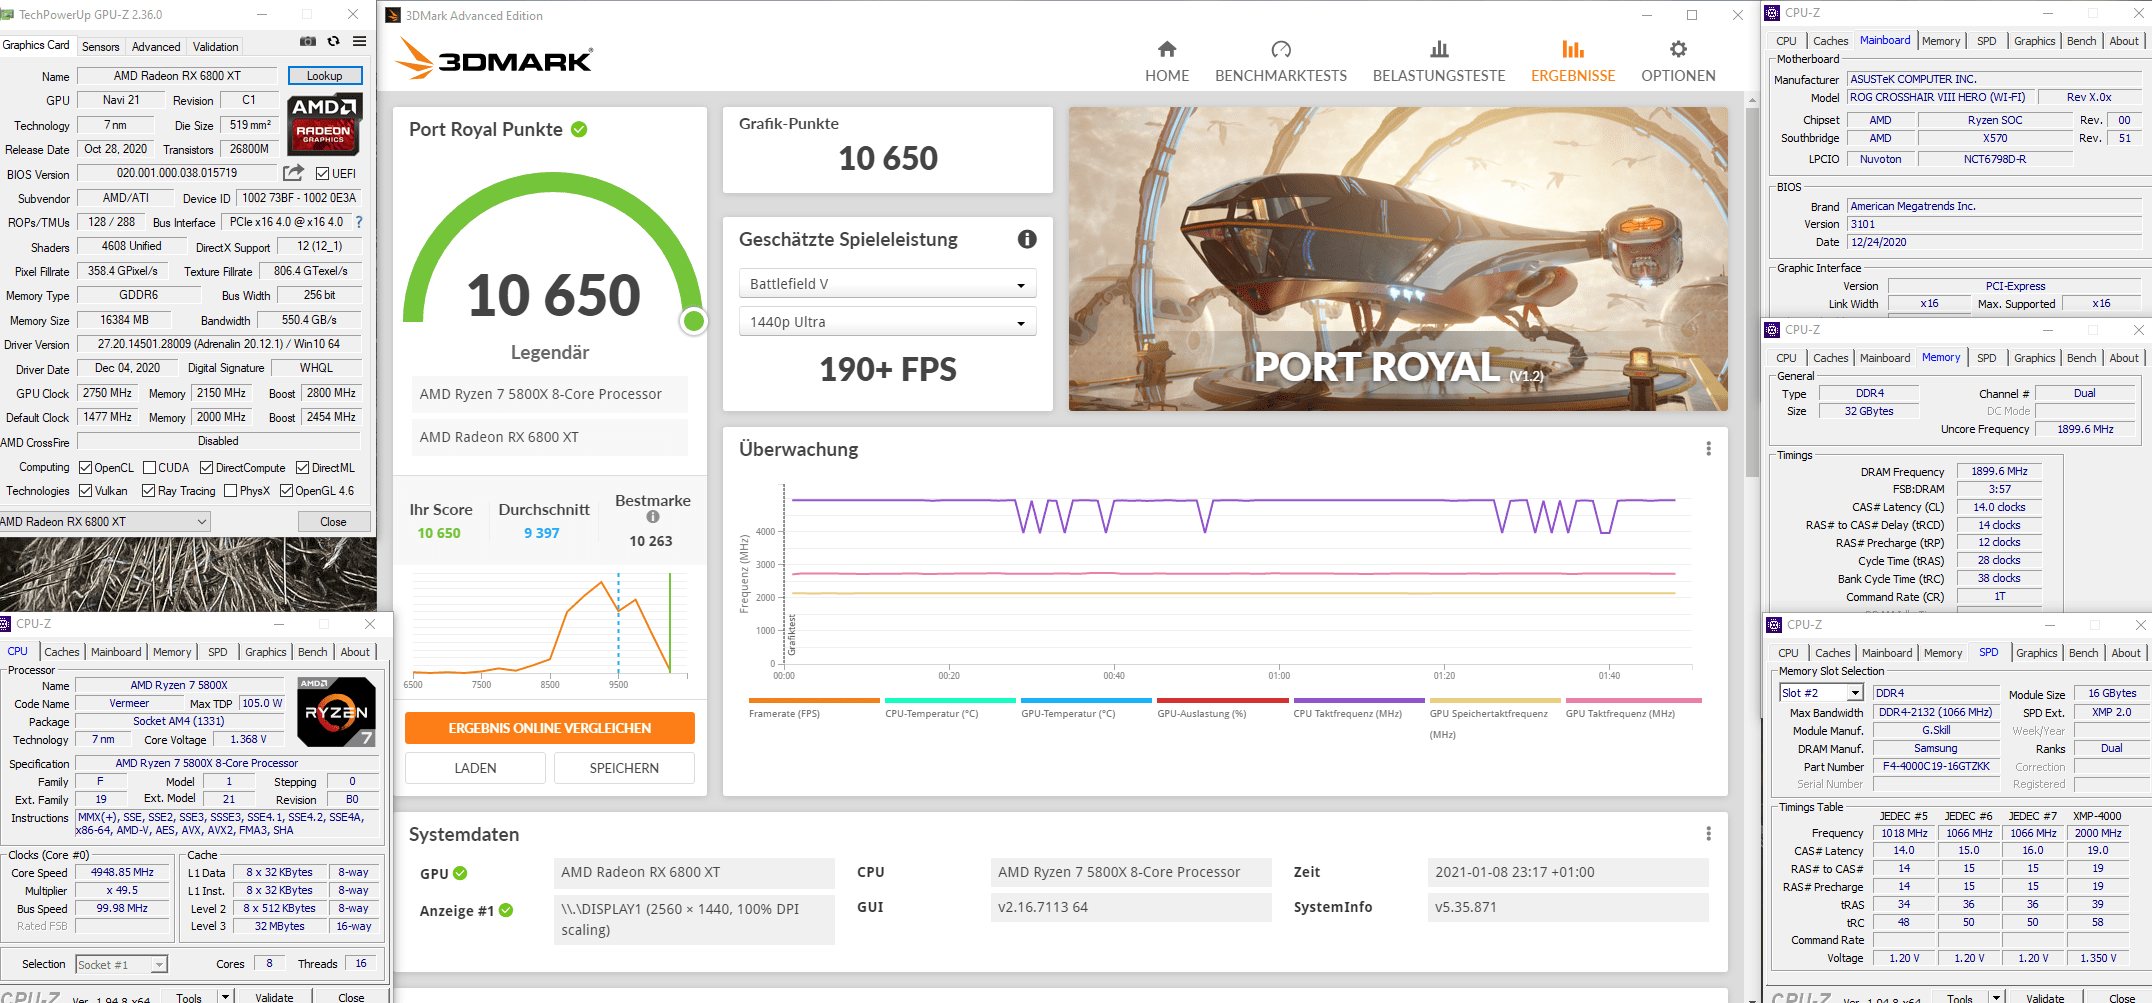Click the Port Royal benchmark preview image

(1398, 259)
